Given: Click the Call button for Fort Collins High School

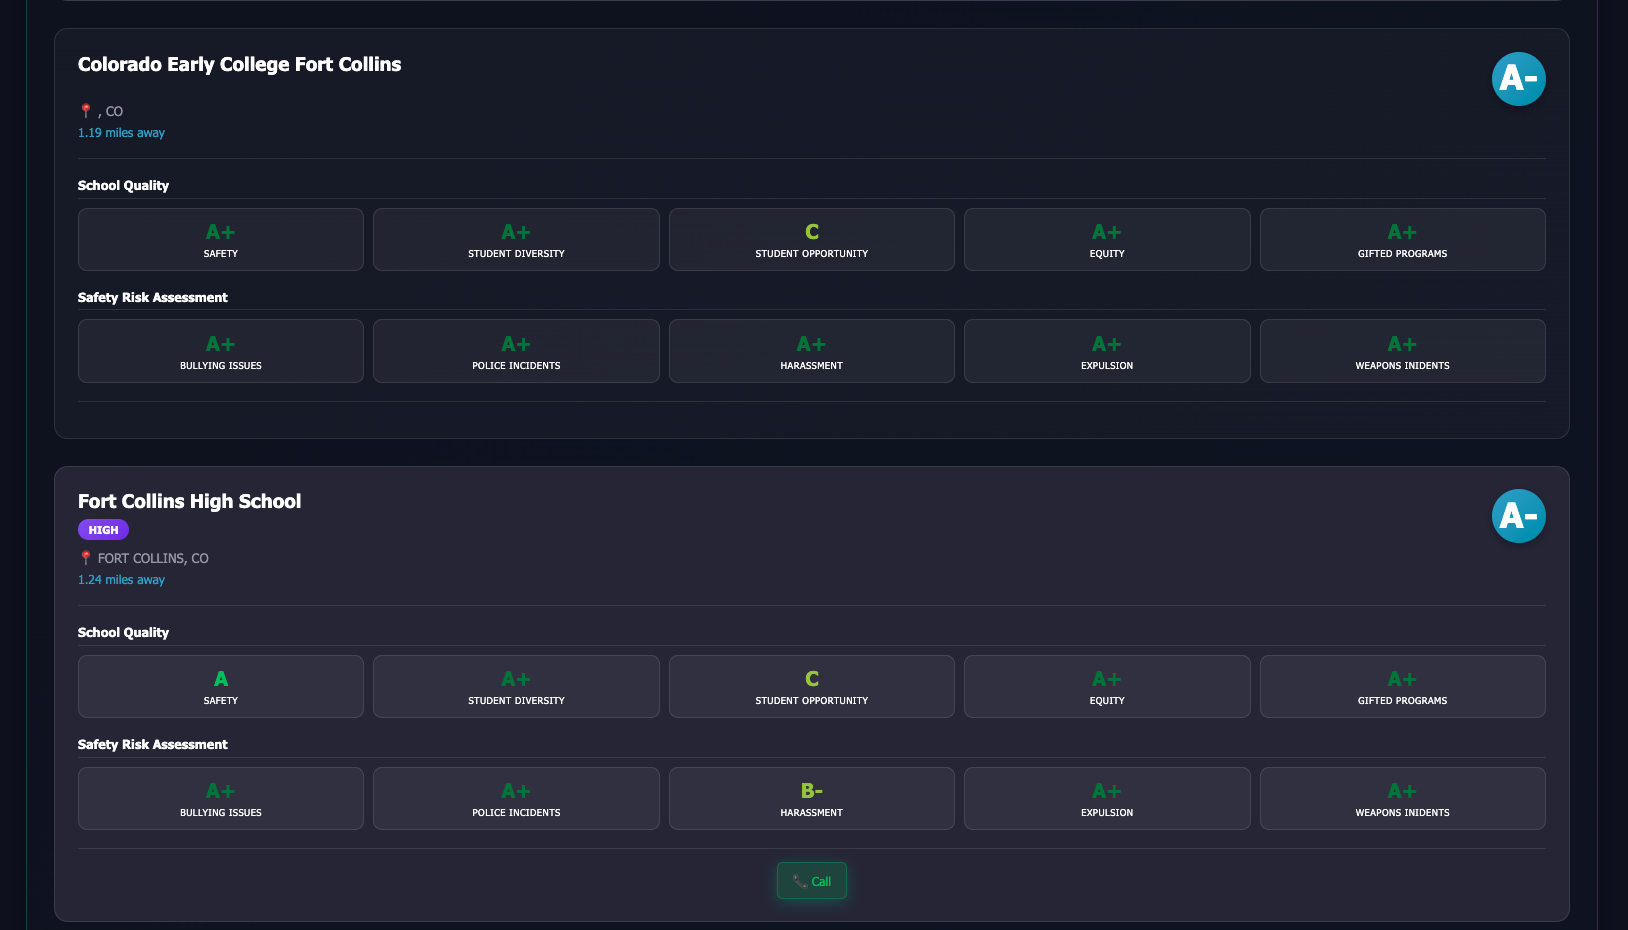Looking at the screenshot, I should coord(812,881).
